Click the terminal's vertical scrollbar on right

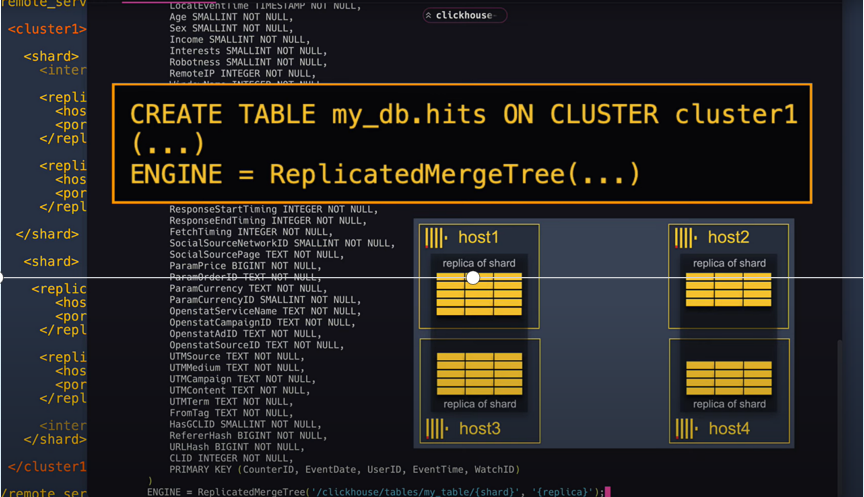[x=840, y=419]
